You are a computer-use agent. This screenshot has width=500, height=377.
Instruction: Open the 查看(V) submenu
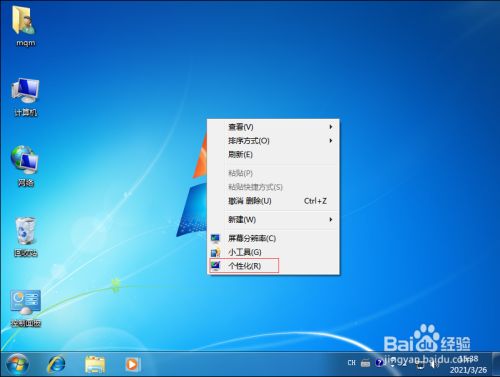coord(273,127)
